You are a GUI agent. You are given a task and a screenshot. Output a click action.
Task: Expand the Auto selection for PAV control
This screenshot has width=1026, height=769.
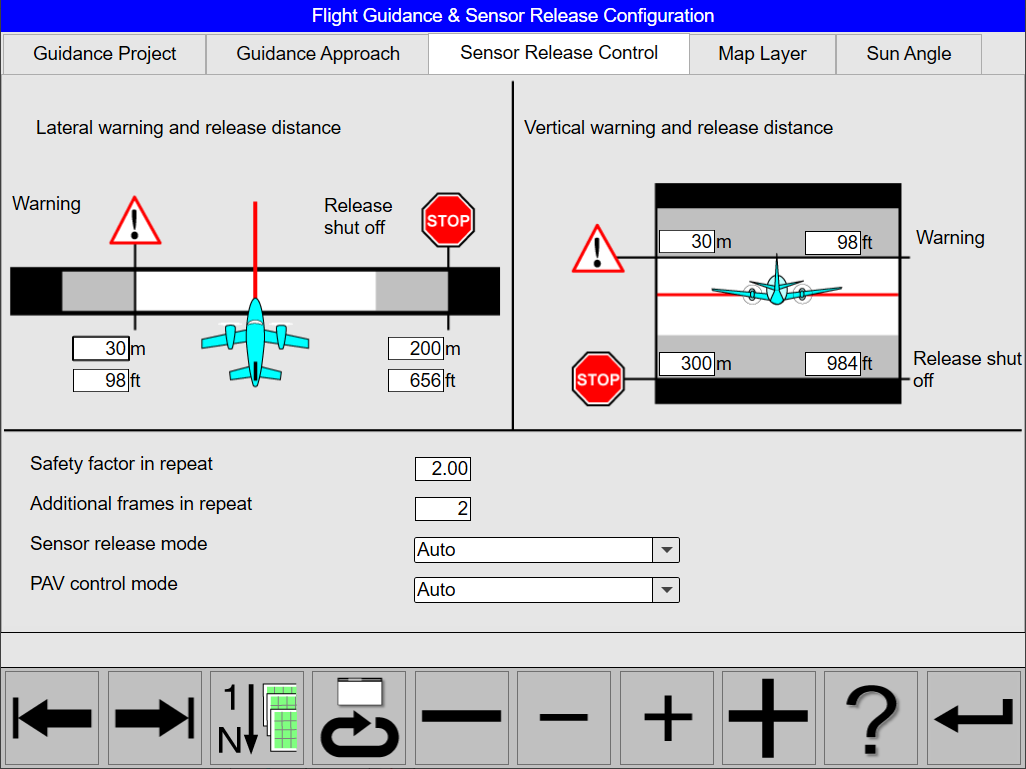click(x=666, y=589)
